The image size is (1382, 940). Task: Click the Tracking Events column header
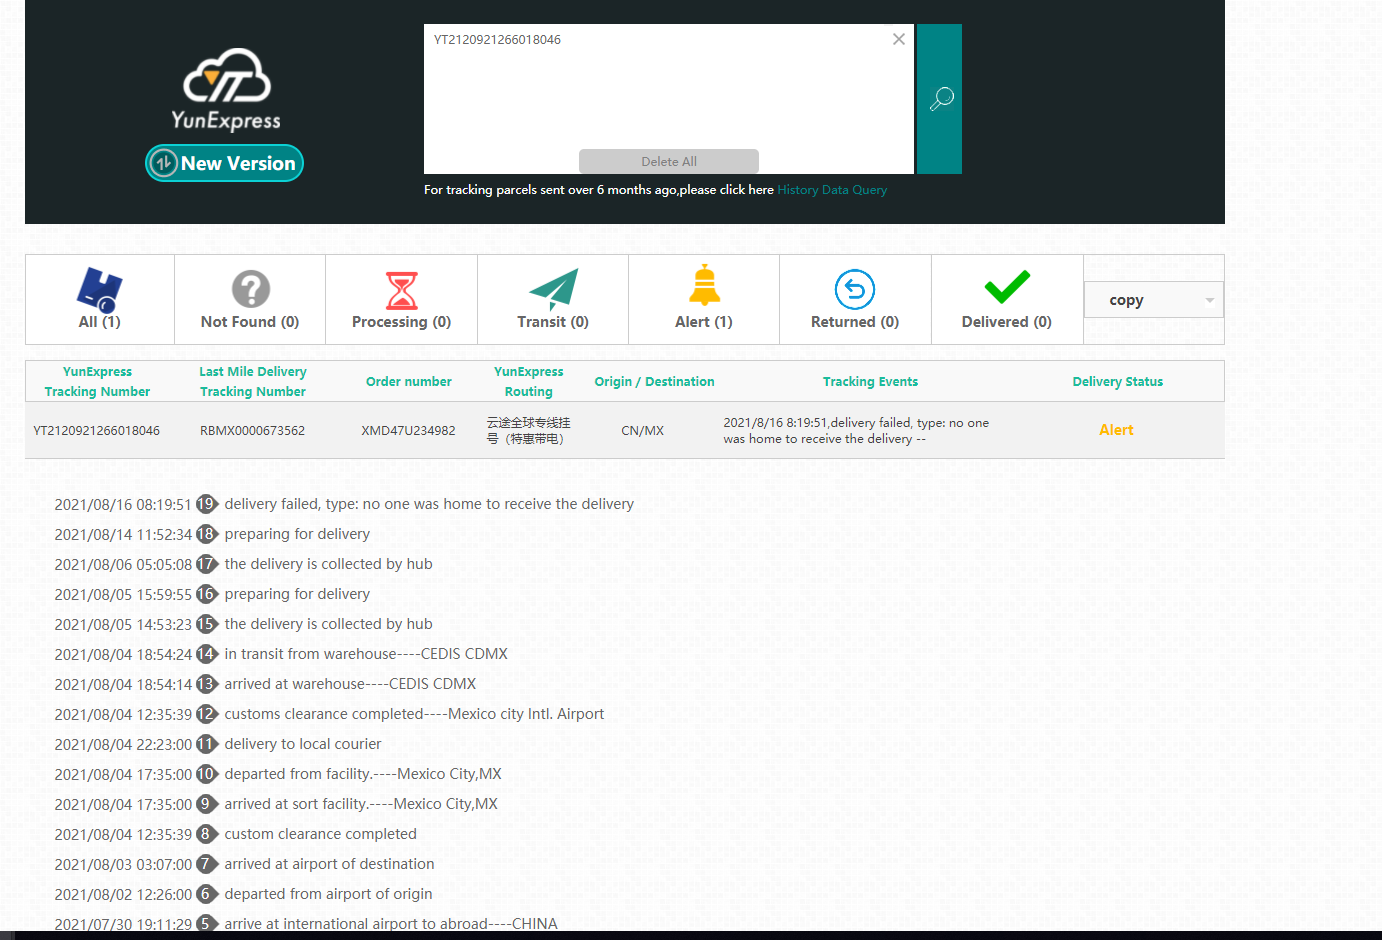pyautogui.click(x=870, y=381)
